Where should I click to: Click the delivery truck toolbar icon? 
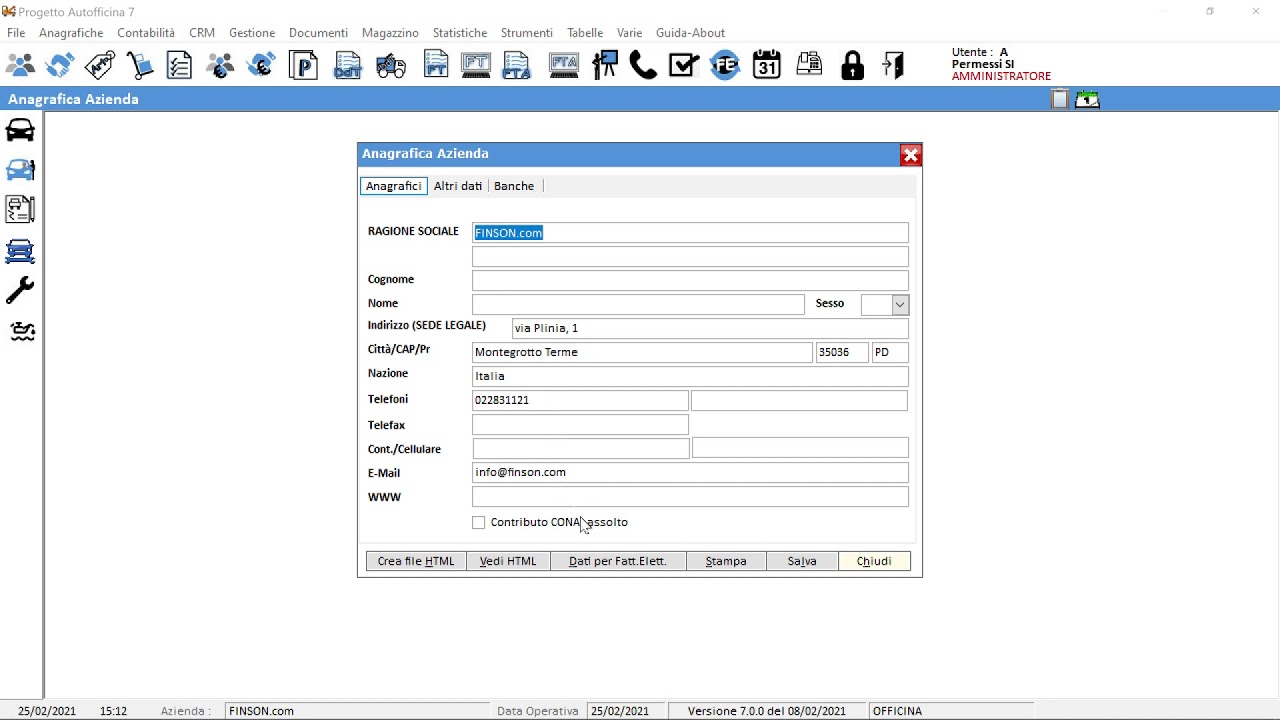point(391,66)
